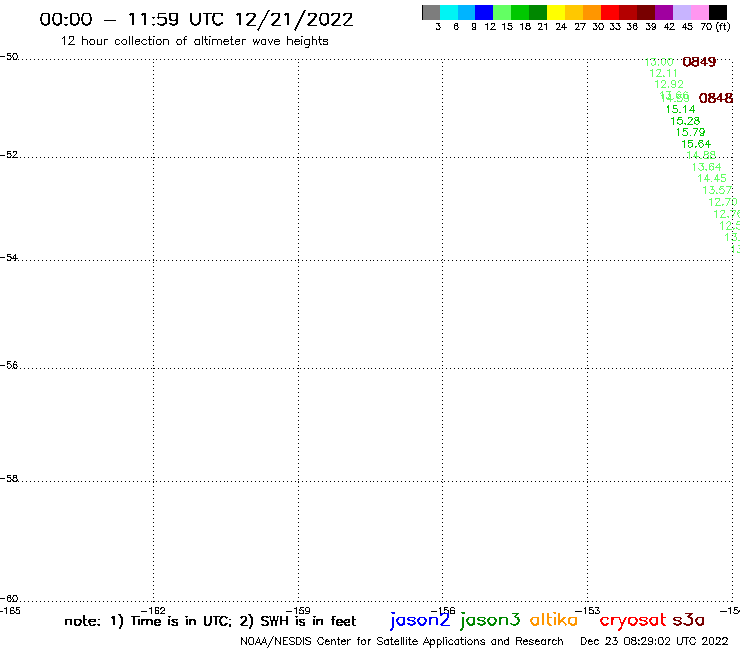
Task: Click the dark blue legend swatch
Action: pos(484,12)
